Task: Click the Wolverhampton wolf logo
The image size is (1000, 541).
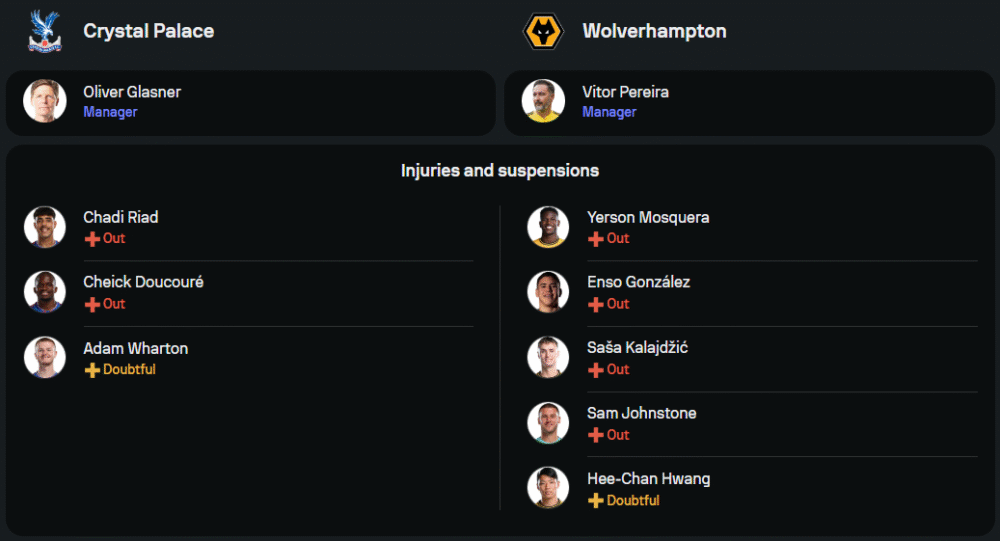Action: pos(544,31)
